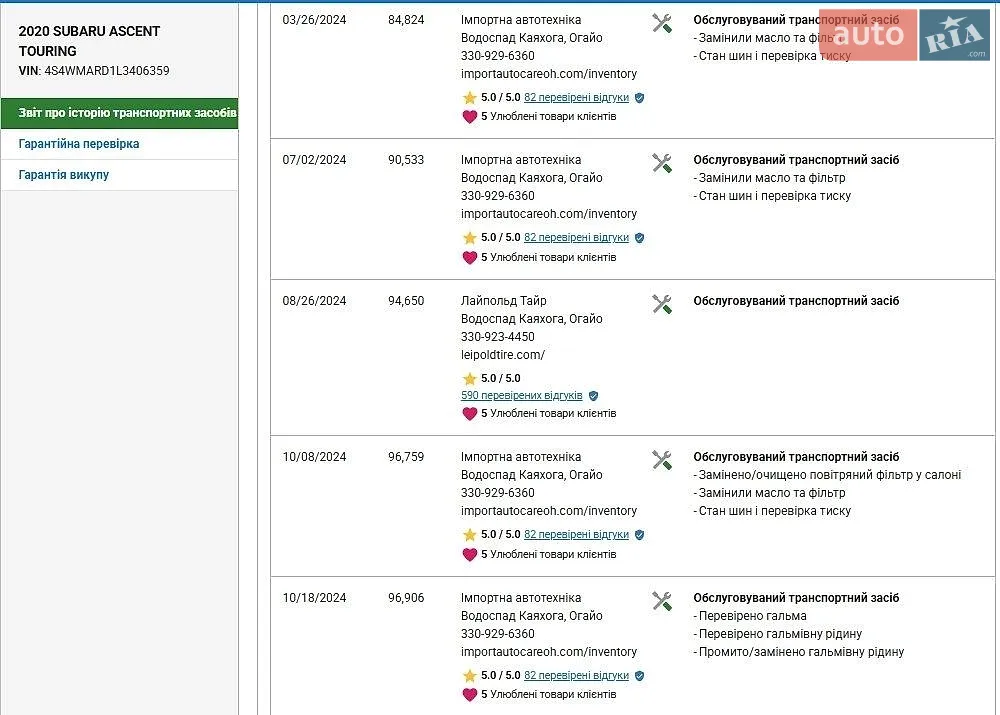Open the red auto logo
Image resolution: width=1000 pixels, height=715 pixels.
coord(868,35)
